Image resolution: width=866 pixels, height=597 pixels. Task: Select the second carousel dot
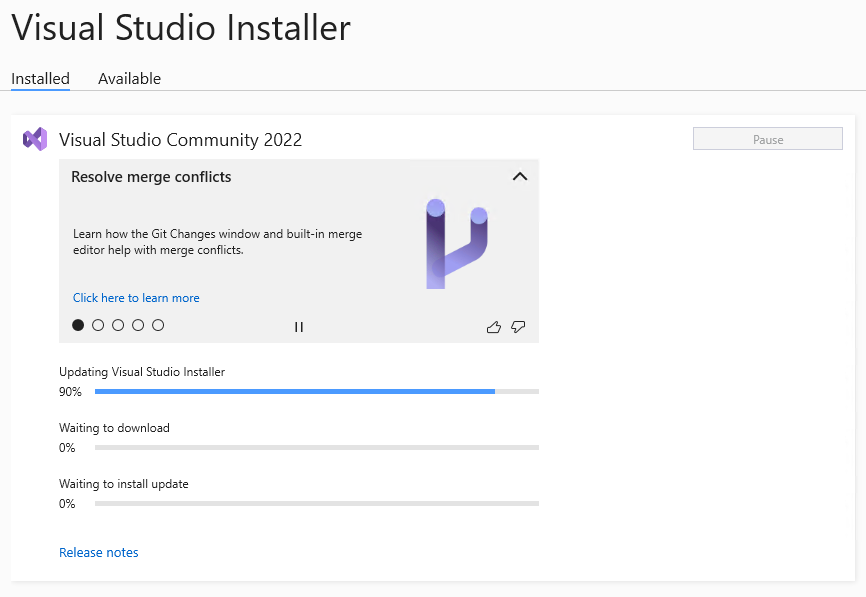(98, 325)
